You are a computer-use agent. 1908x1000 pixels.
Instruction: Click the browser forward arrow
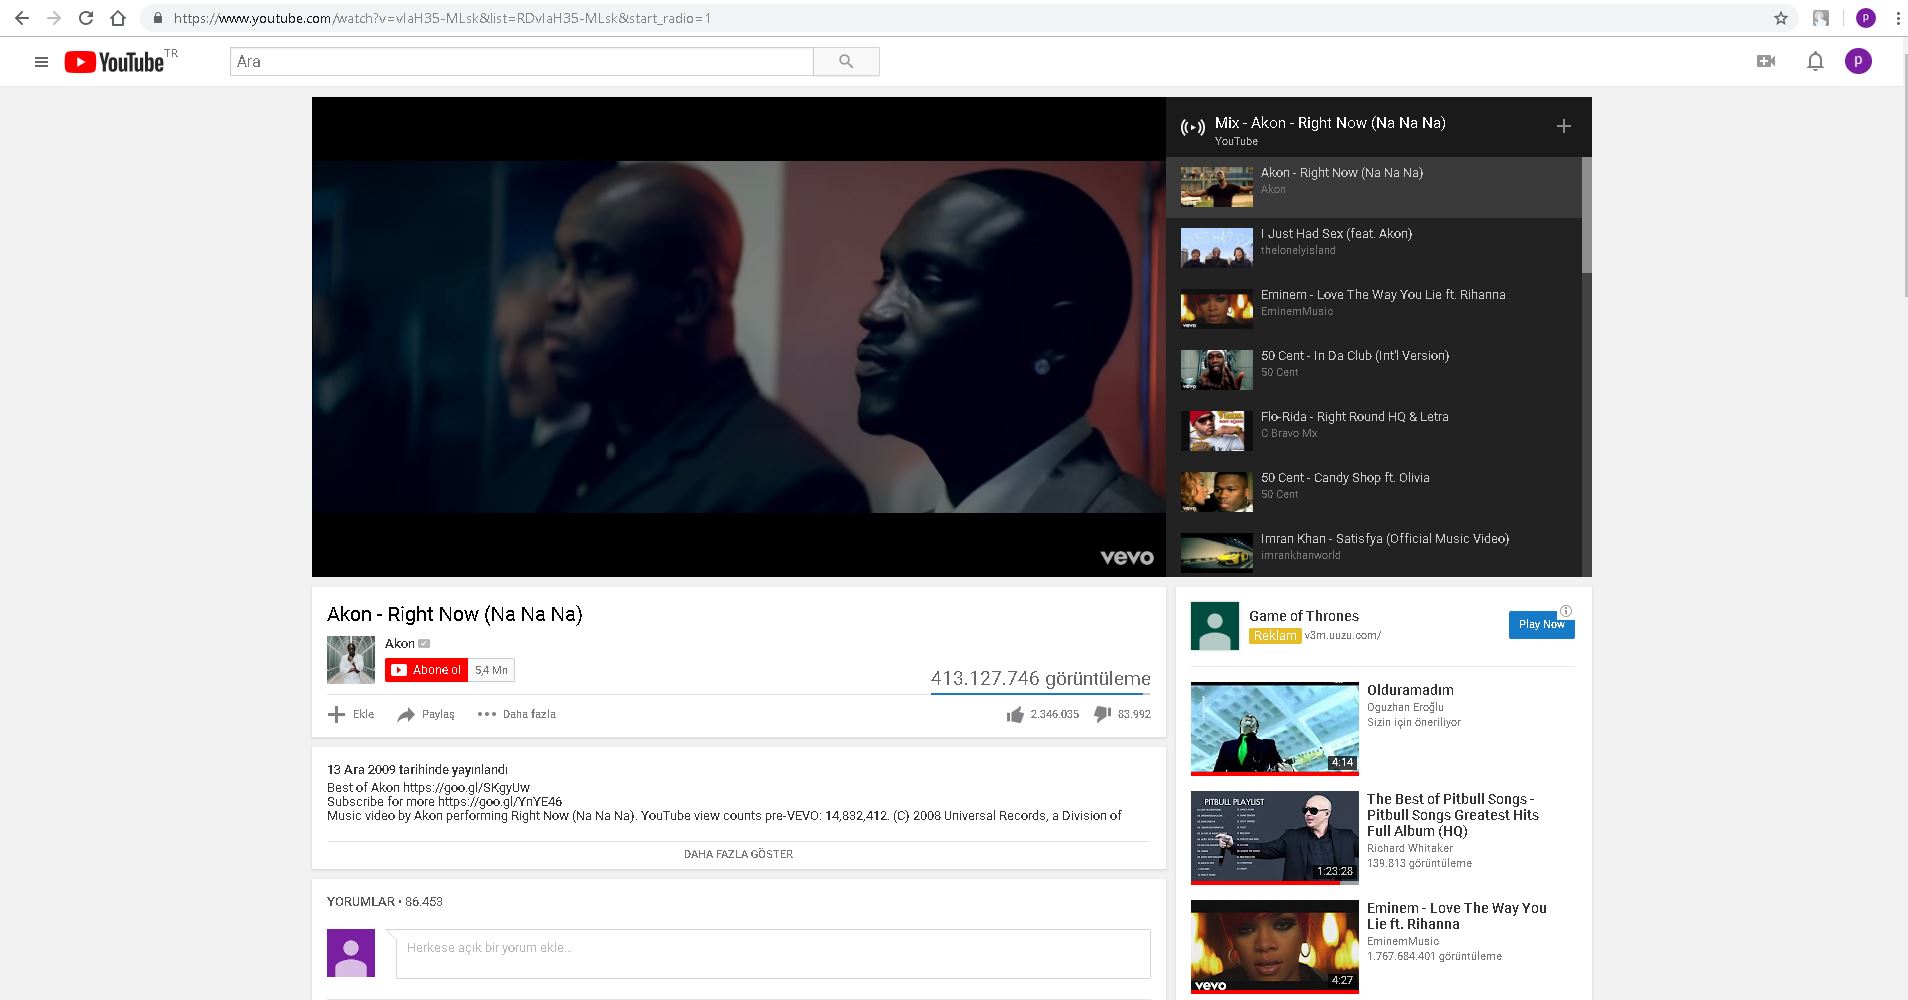54,18
